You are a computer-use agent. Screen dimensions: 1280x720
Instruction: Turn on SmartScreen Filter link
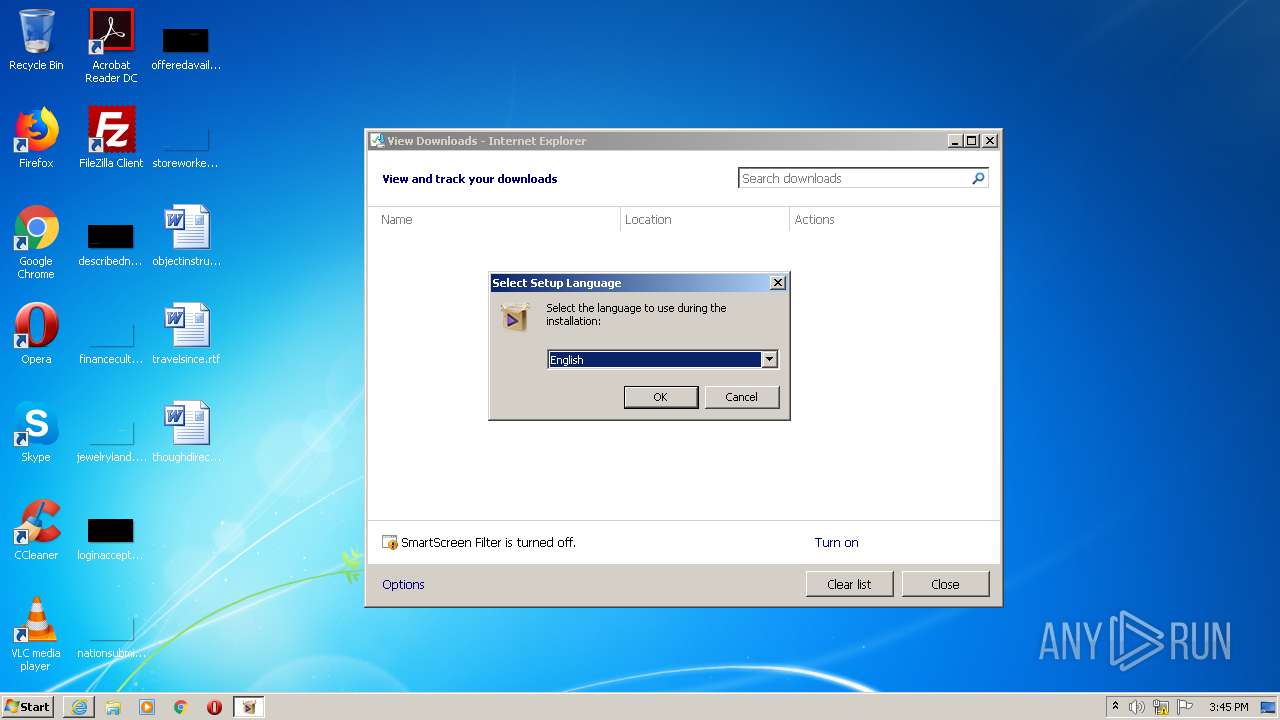[x=836, y=543]
